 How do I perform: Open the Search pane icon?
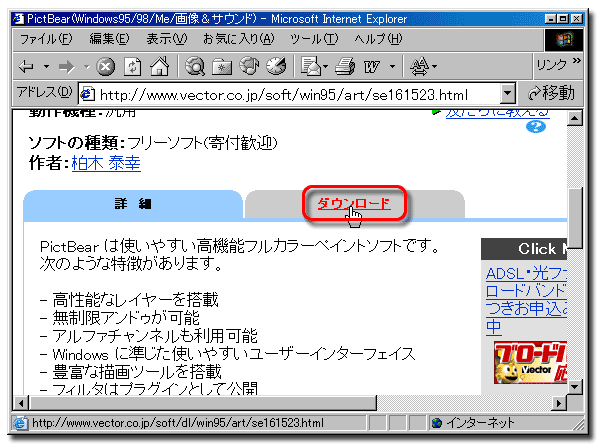point(195,66)
